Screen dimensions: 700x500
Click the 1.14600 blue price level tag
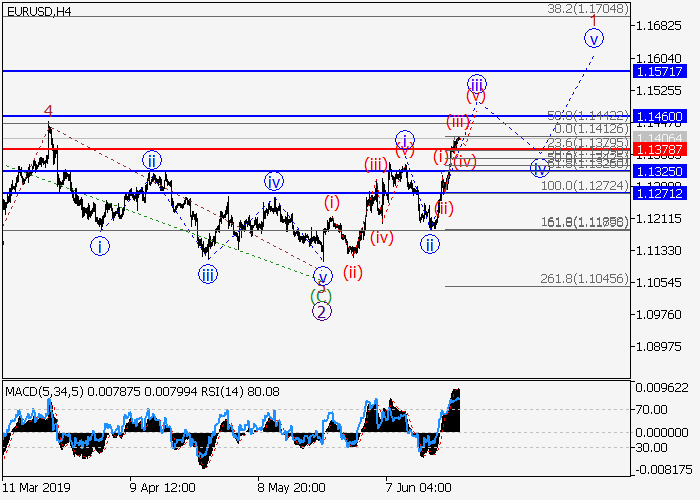[x=664, y=116]
